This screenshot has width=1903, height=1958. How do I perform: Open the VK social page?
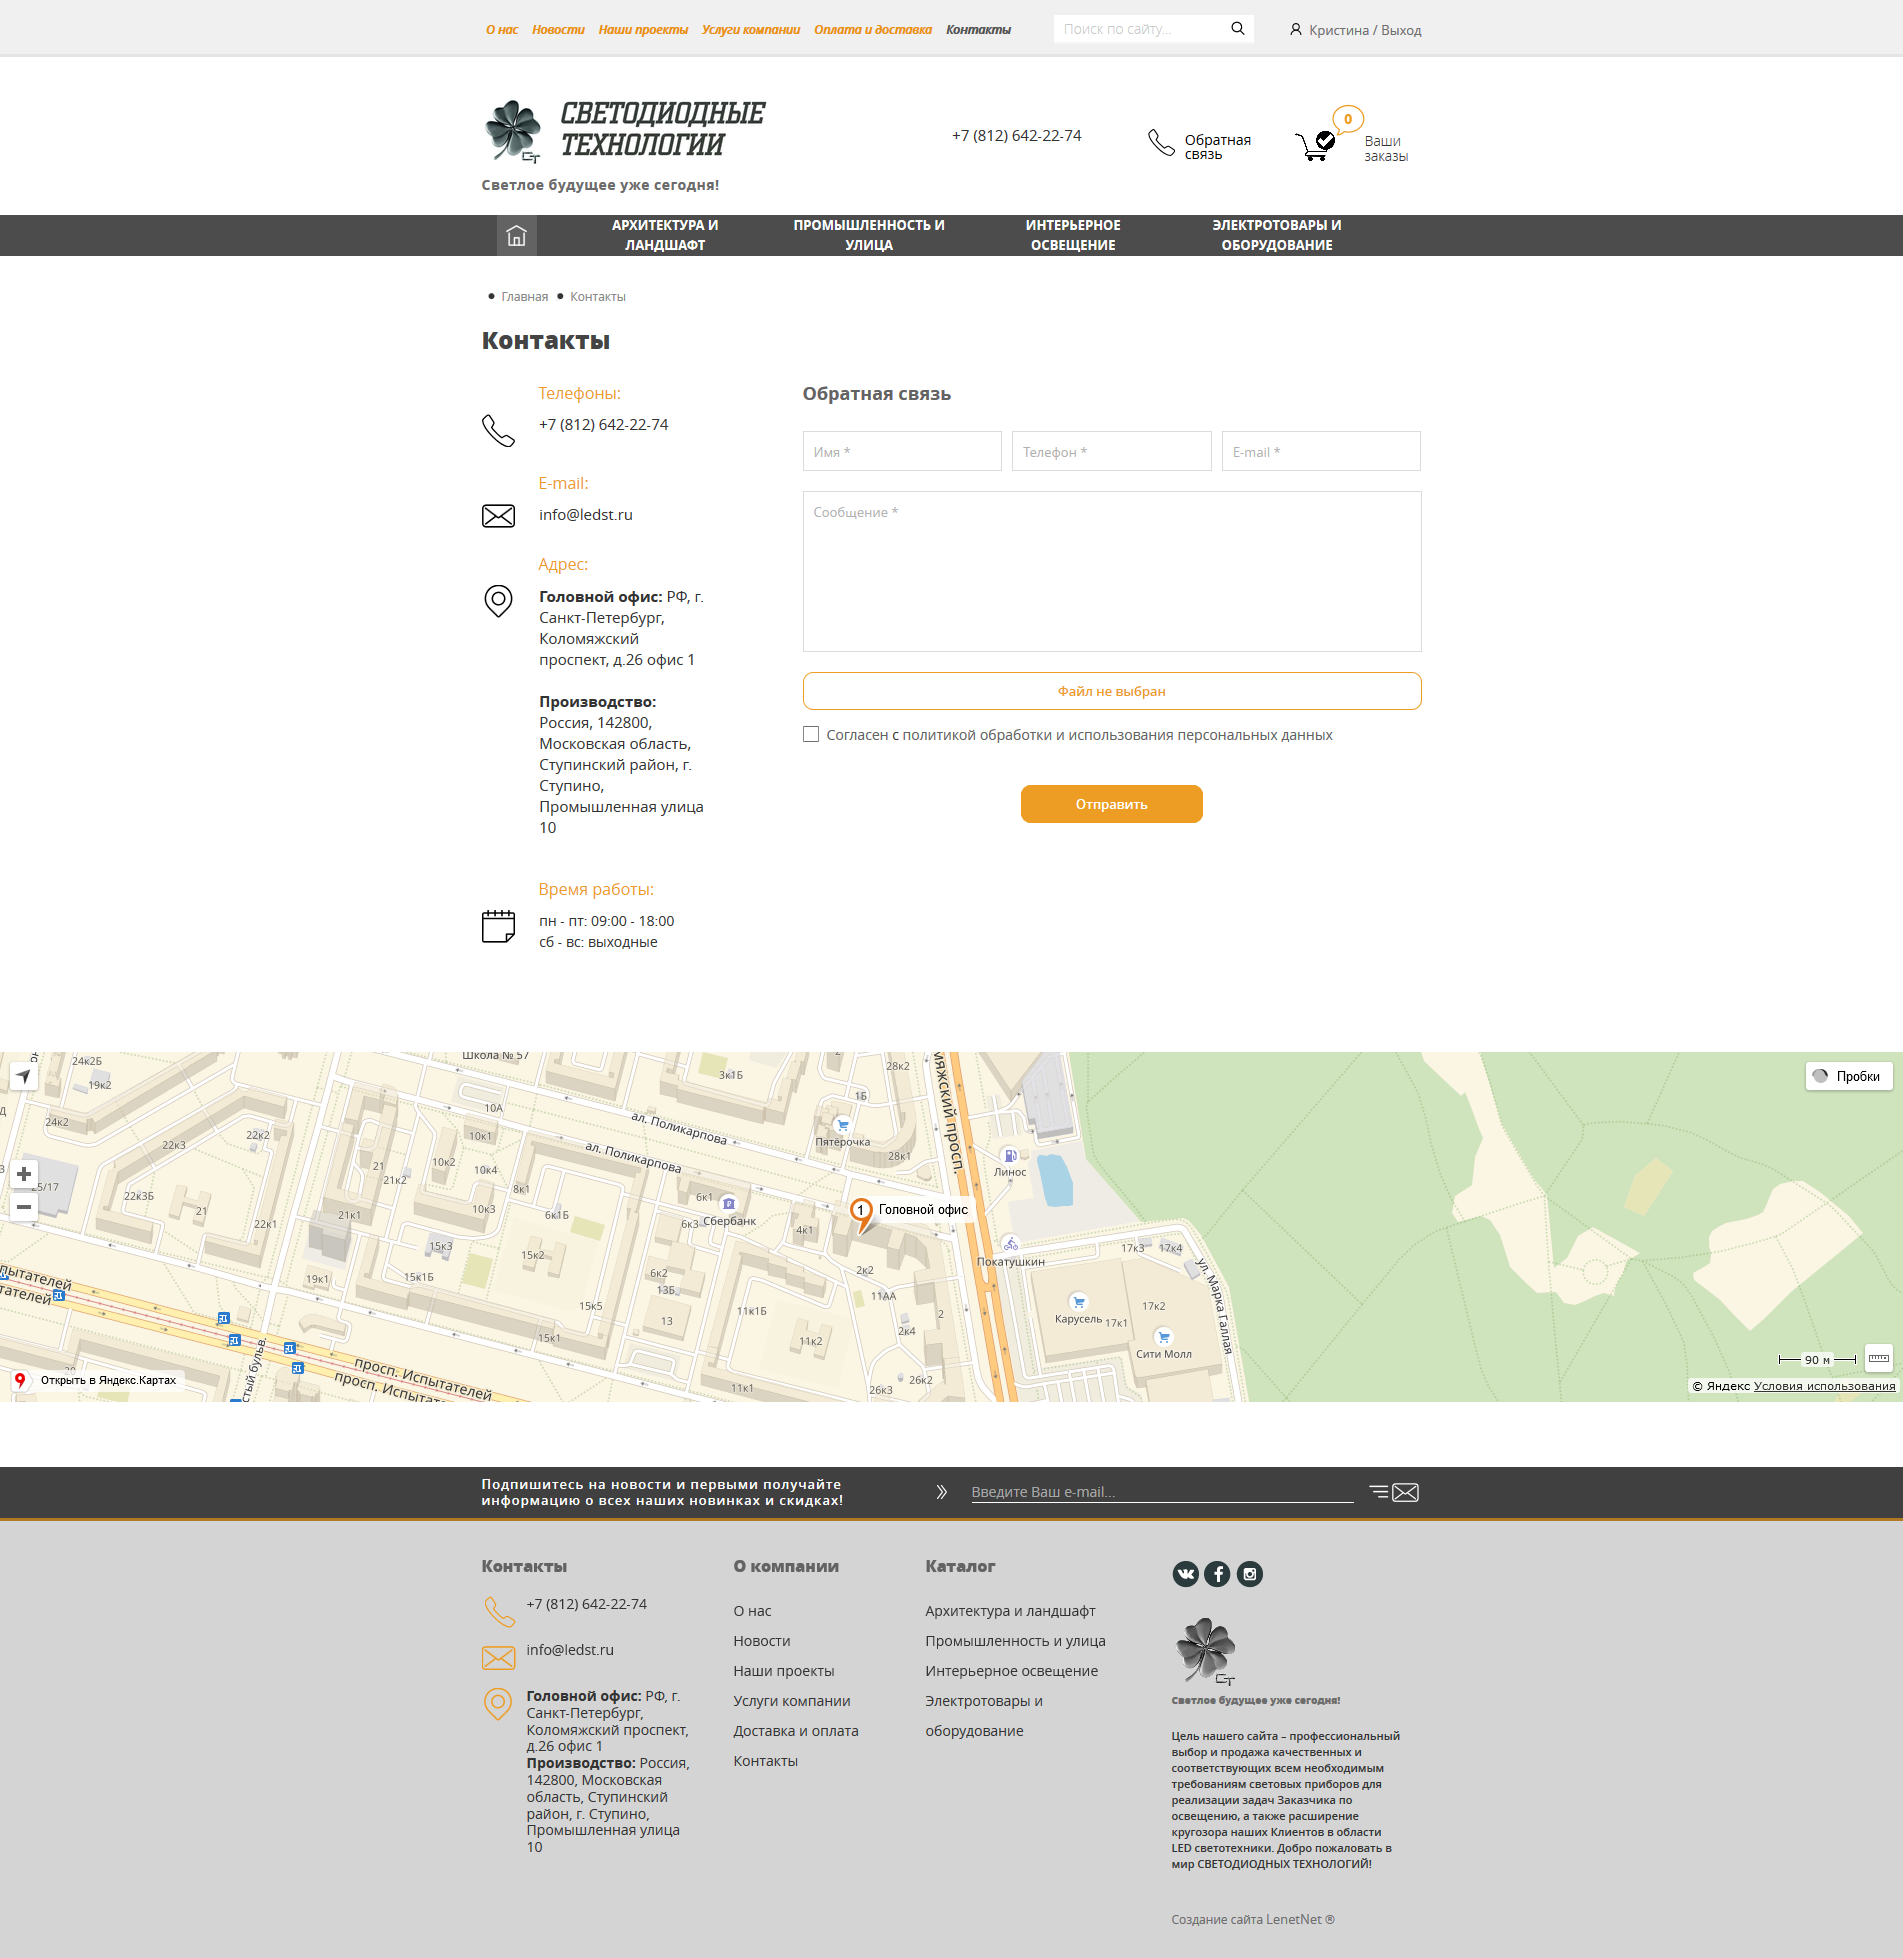[x=1185, y=1574]
